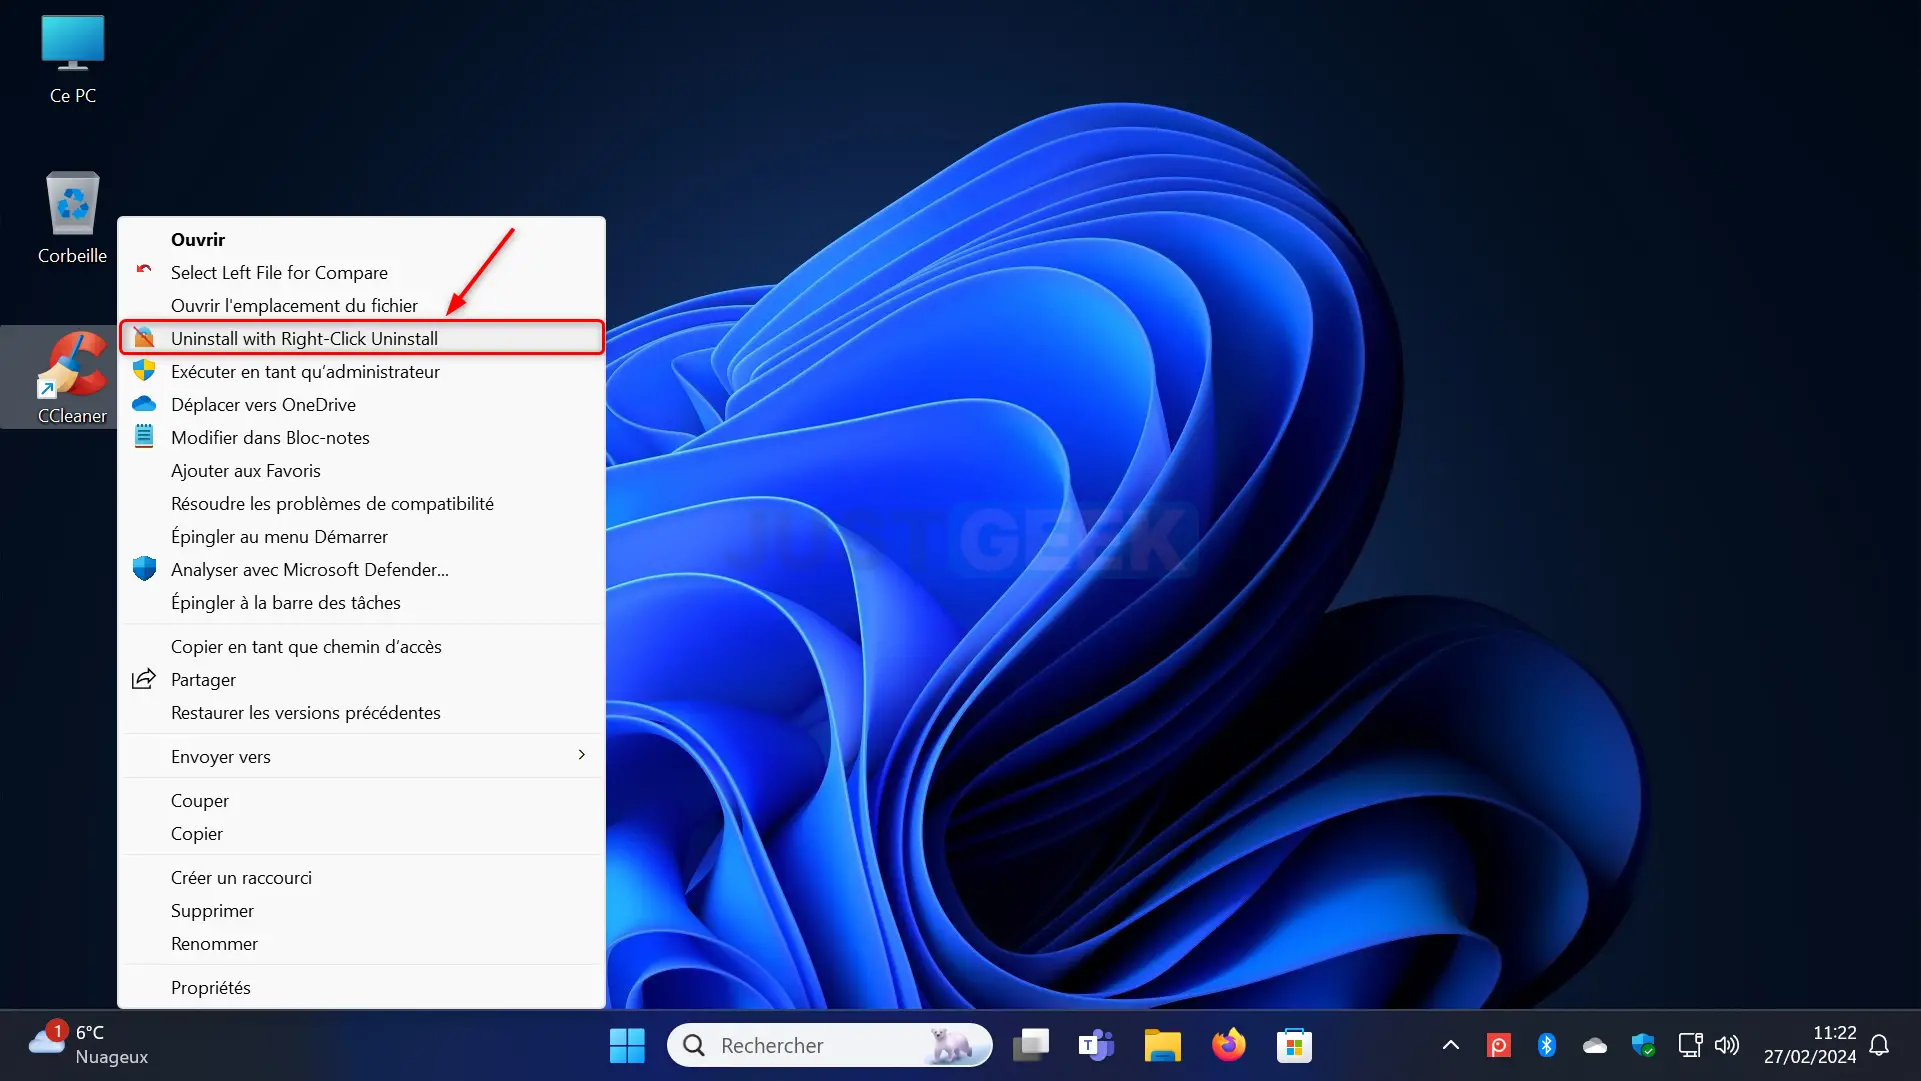Open the volume control in the system tray

tap(1727, 1045)
